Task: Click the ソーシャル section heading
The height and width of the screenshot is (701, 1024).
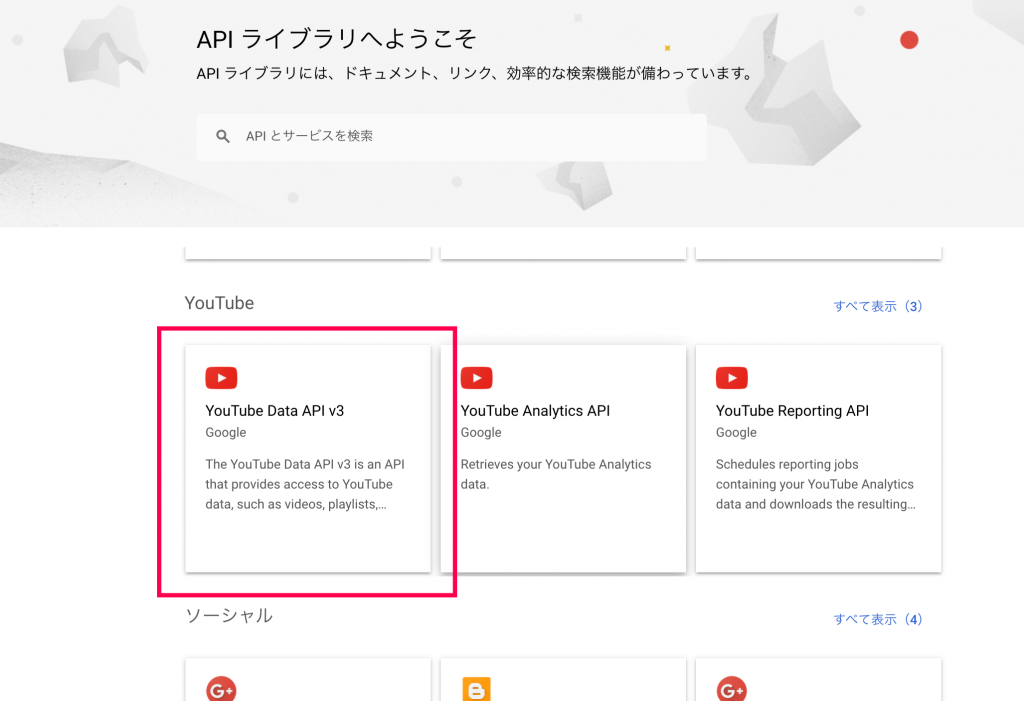Action: pyautogui.click(x=229, y=615)
